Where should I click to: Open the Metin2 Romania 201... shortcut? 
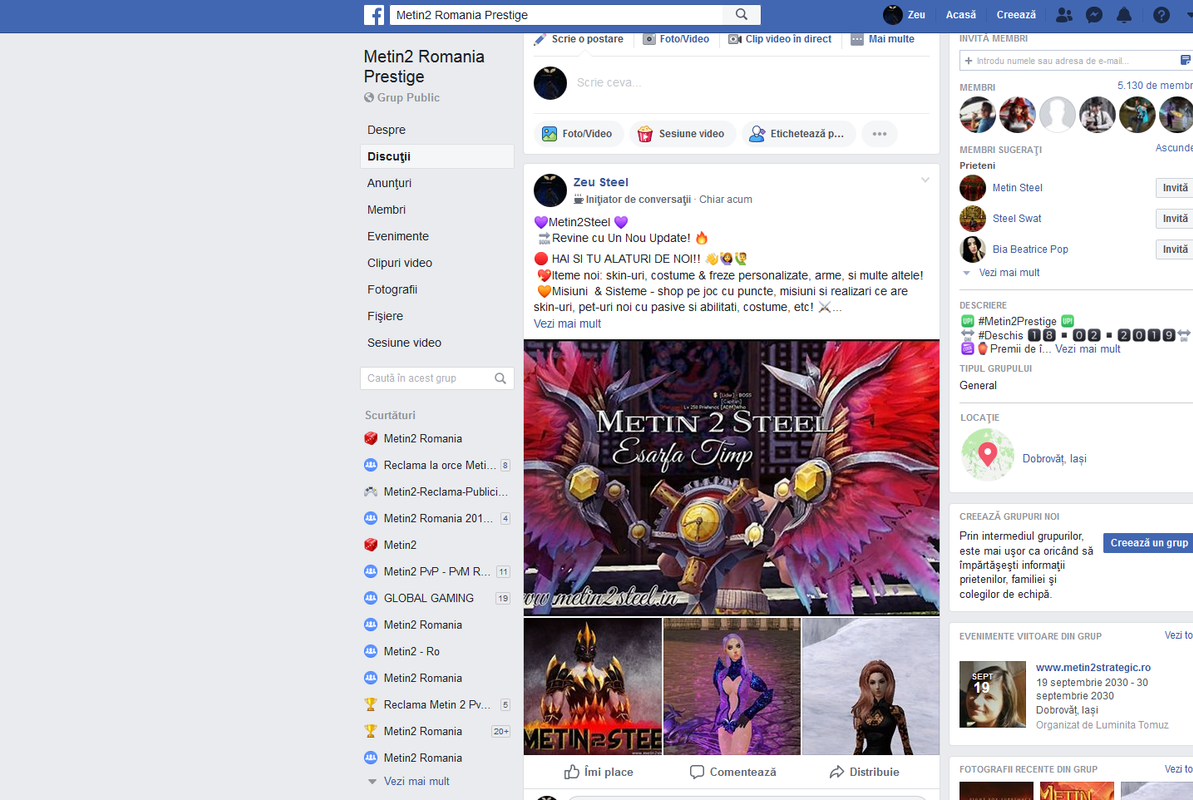pyautogui.click(x=438, y=518)
